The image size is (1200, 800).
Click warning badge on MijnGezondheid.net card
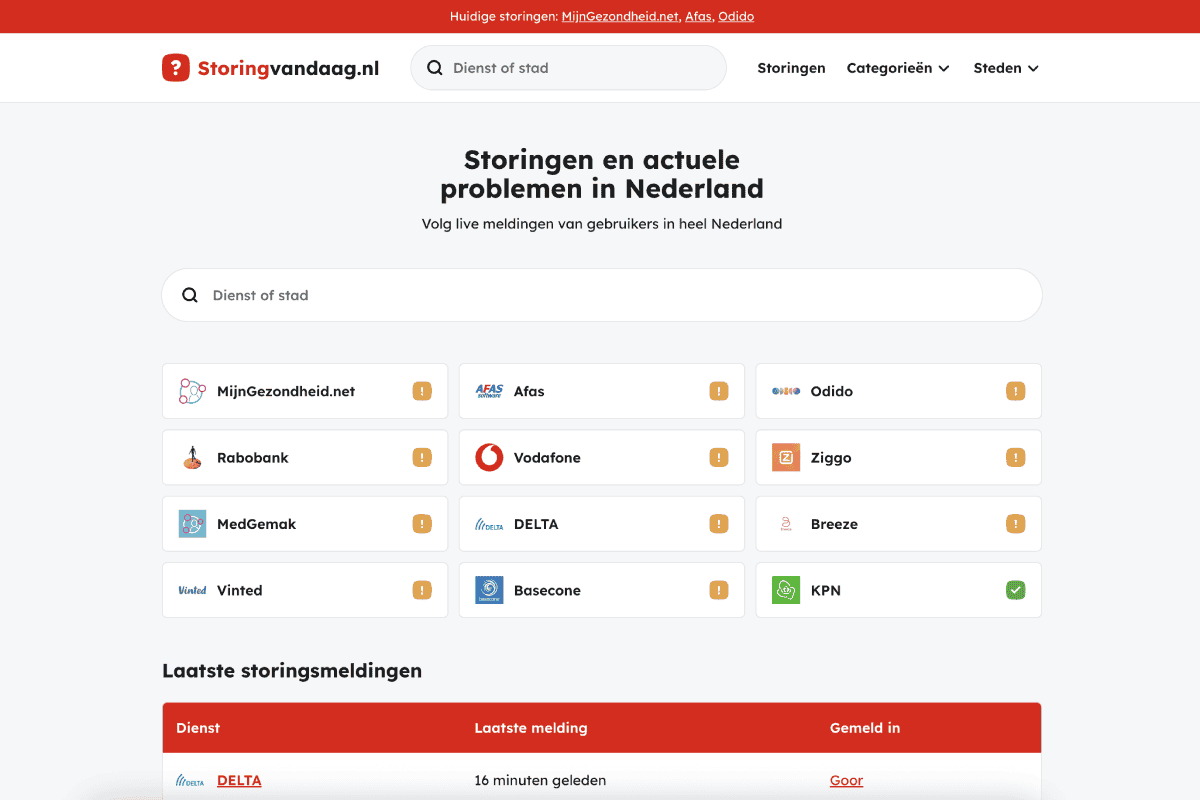[x=422, y=391]
